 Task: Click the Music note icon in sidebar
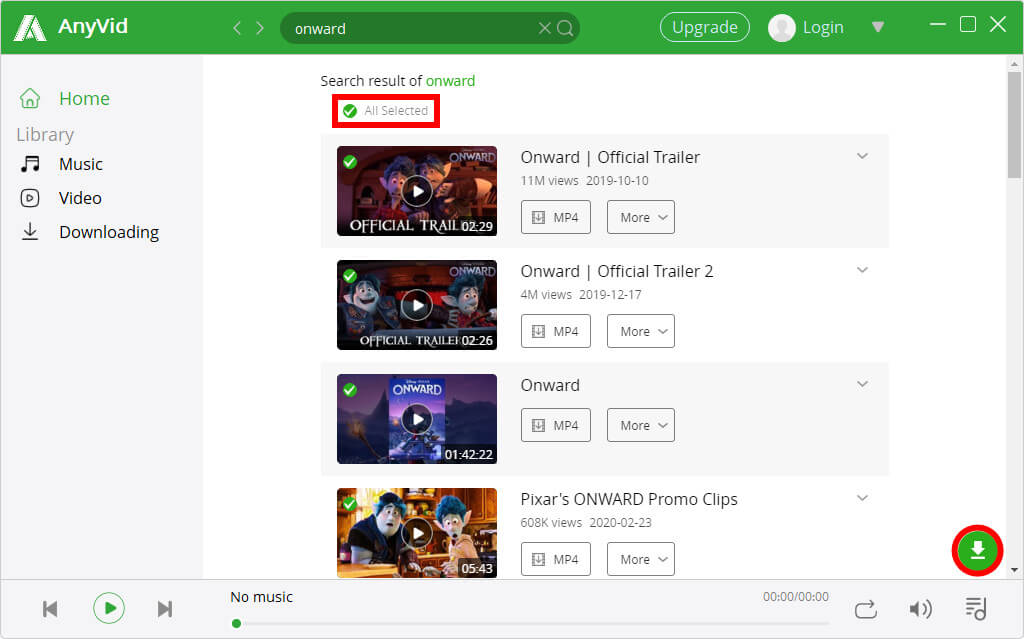(x=30, y=164)
